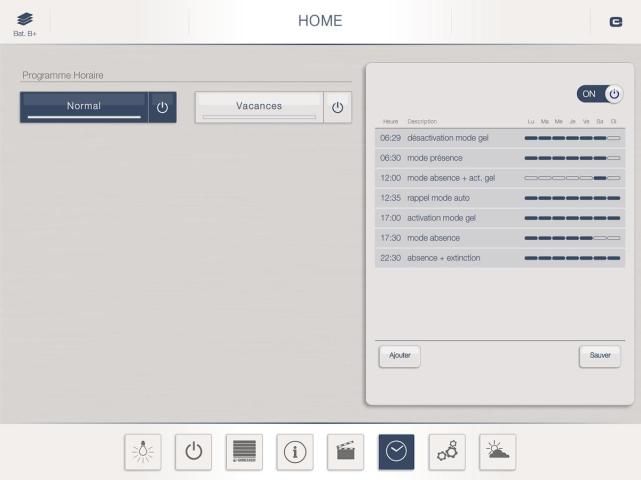Viewport: 641px width, 480px height.
Task: Open the information icon in bottom bar
Action: tap(295, 452)
